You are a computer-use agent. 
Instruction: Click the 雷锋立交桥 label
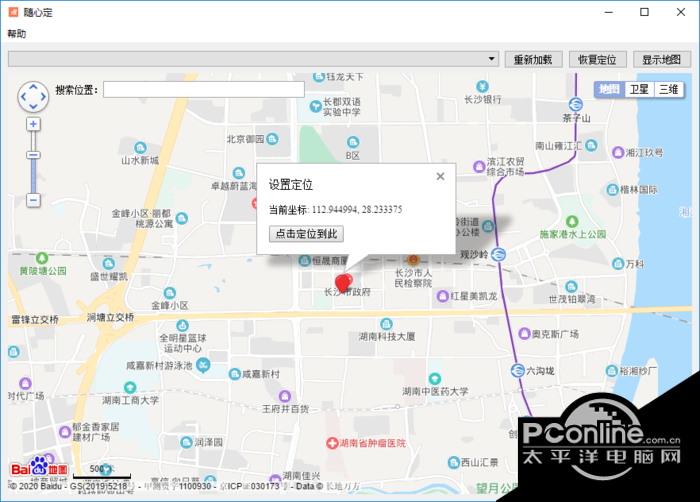(35, 319)
